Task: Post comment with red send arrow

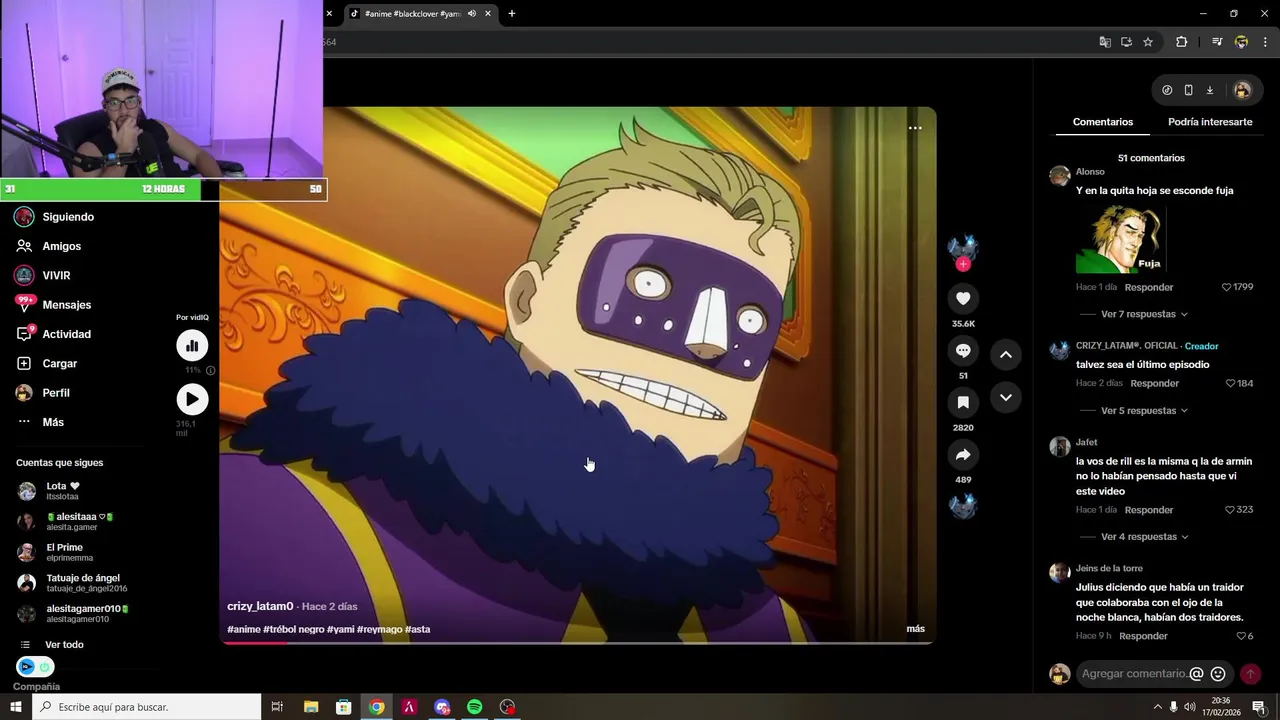Action: pos(1250,674)
